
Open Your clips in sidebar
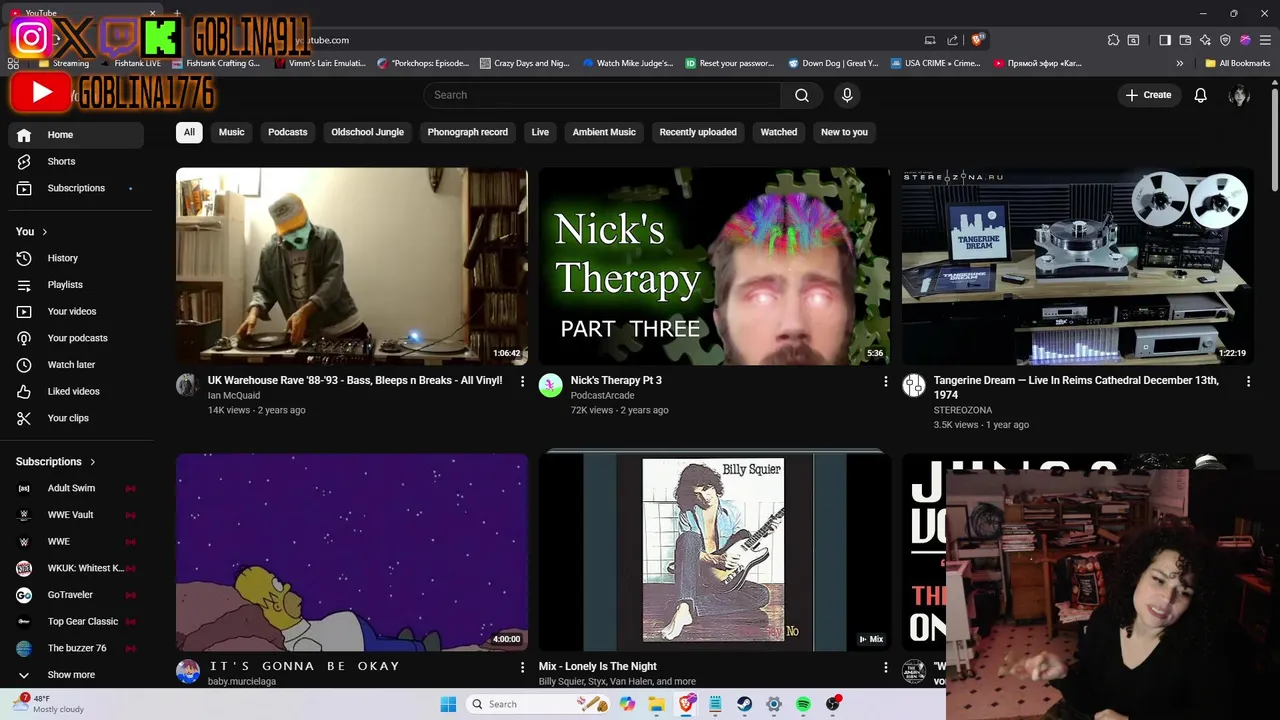point(76,418)
